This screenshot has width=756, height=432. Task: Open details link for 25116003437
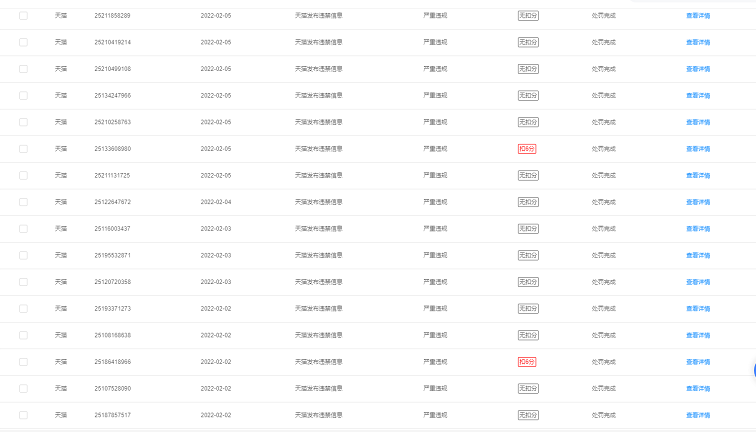coord(698,229)
